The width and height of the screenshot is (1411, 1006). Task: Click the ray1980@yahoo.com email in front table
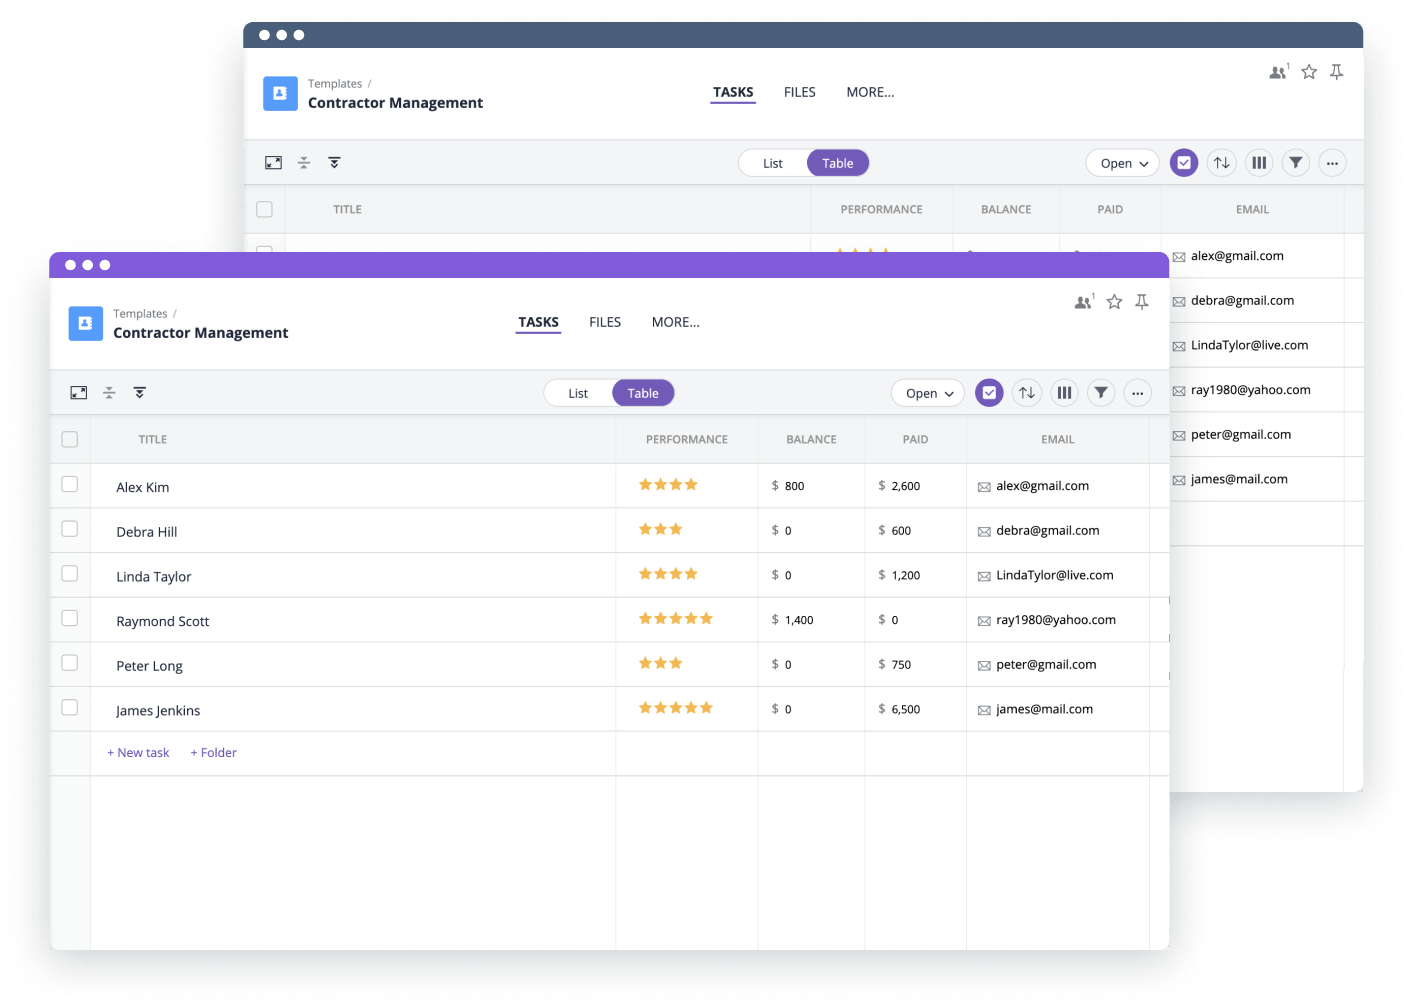coord(1055,620)
